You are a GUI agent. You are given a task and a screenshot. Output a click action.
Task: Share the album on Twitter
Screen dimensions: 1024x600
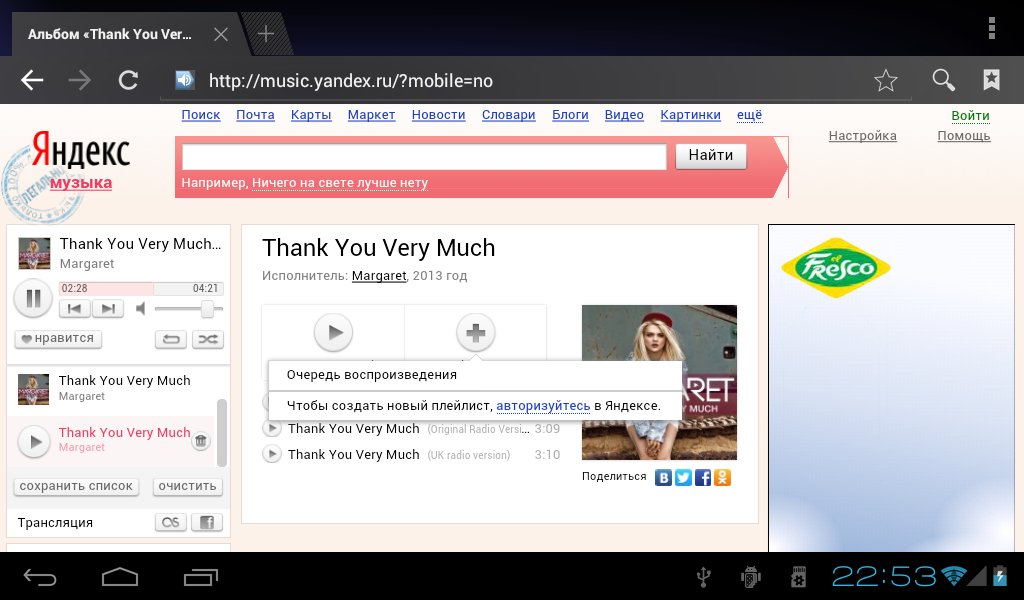pyautogui.click(x=683, y=477)
